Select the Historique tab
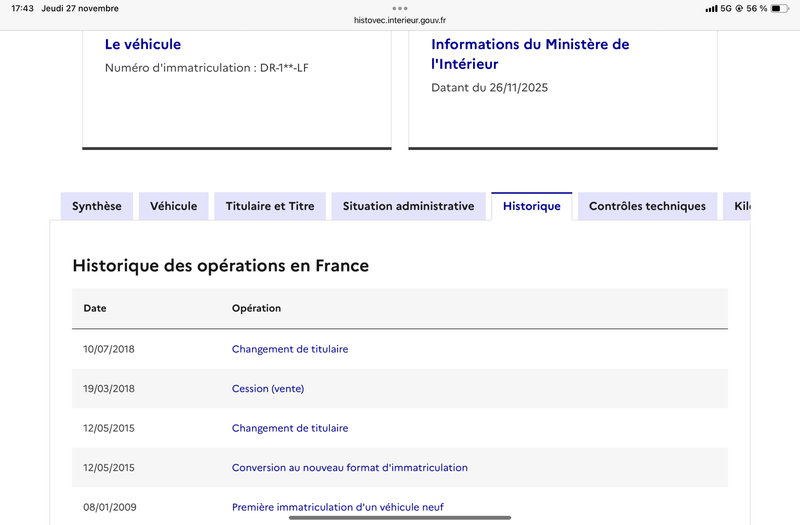800x525 pixels. (532, 206)
